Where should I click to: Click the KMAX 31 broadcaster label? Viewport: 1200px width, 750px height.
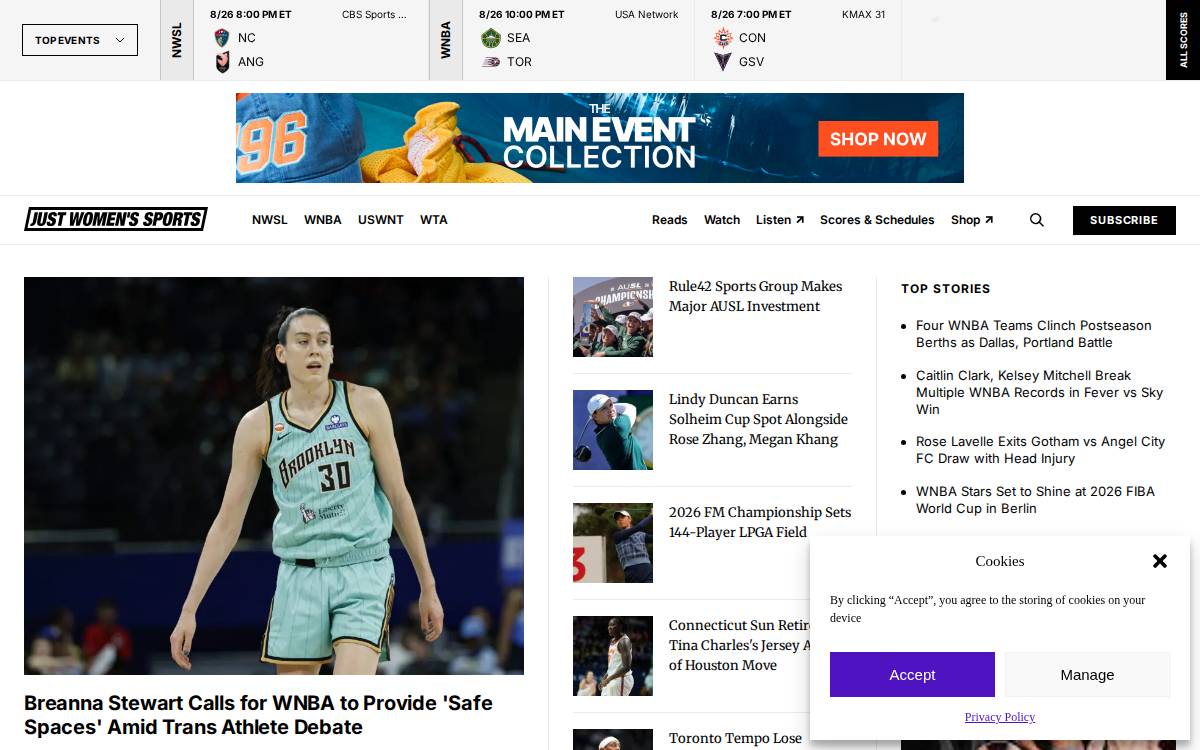pyautogui.click(x=863, y=15)
